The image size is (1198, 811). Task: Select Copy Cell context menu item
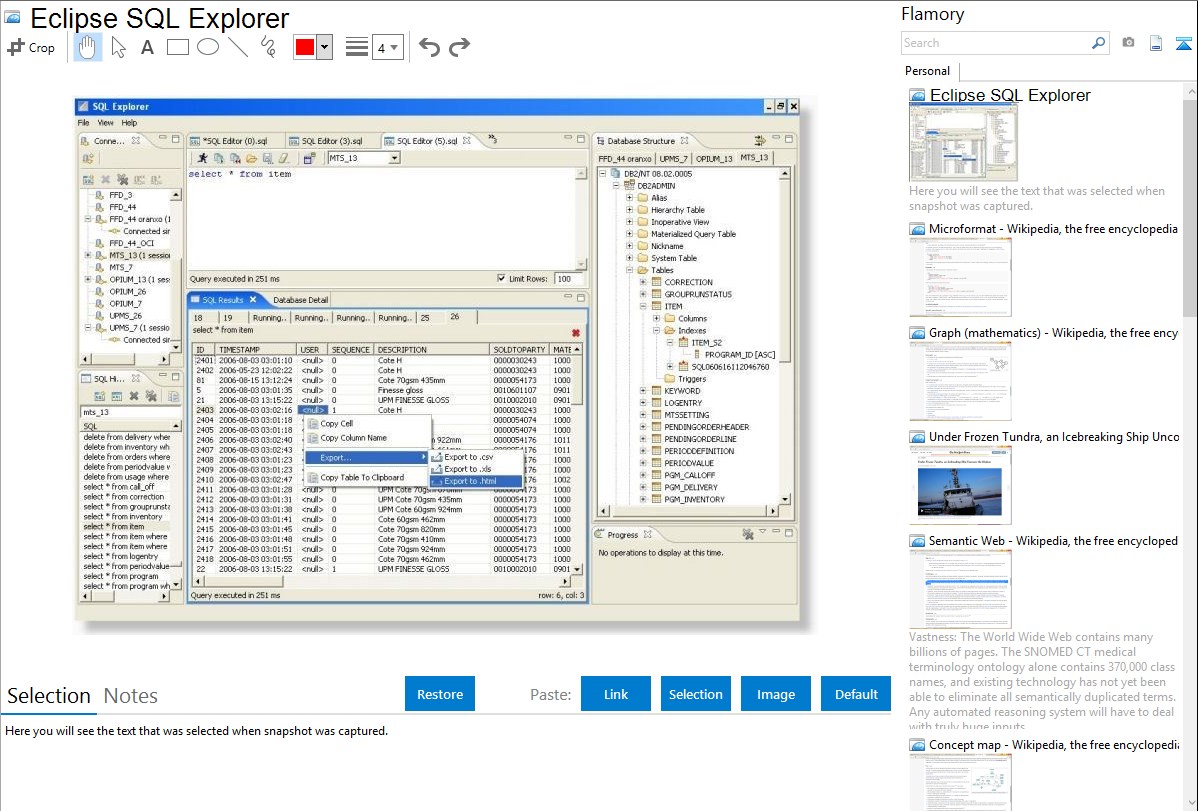click(x=367, y=423)
